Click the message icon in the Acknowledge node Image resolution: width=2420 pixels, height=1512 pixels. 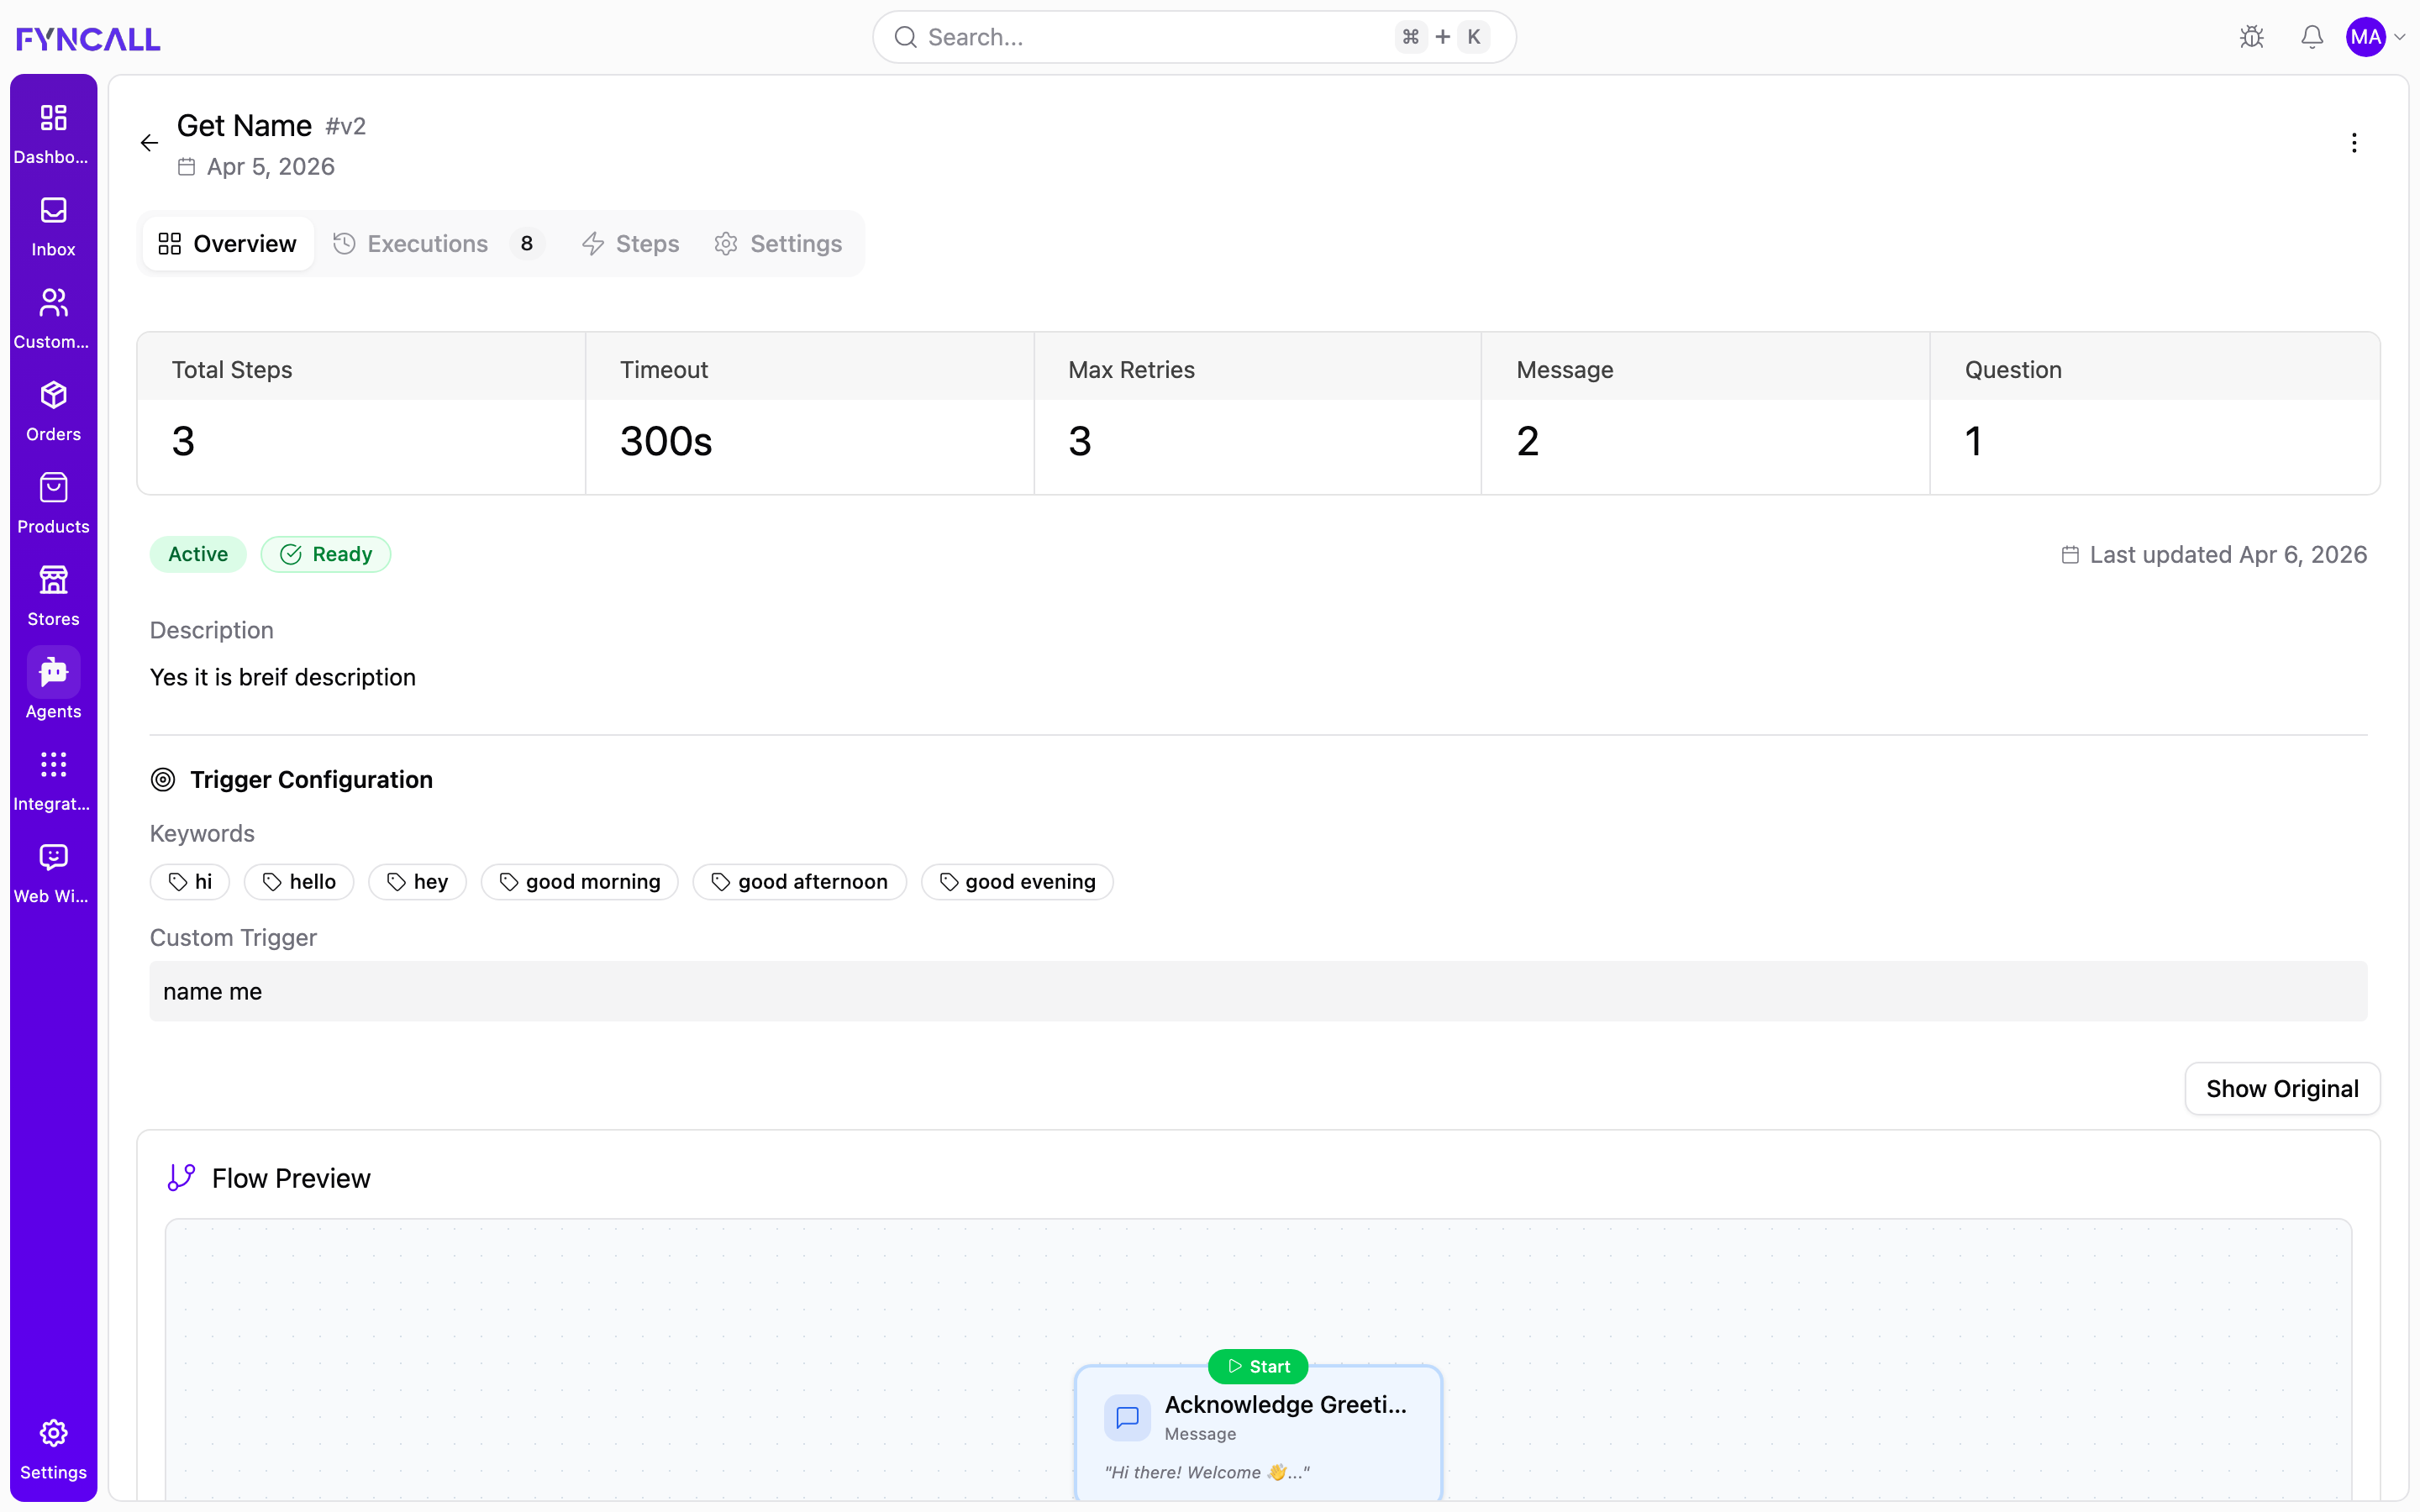1127,1417
